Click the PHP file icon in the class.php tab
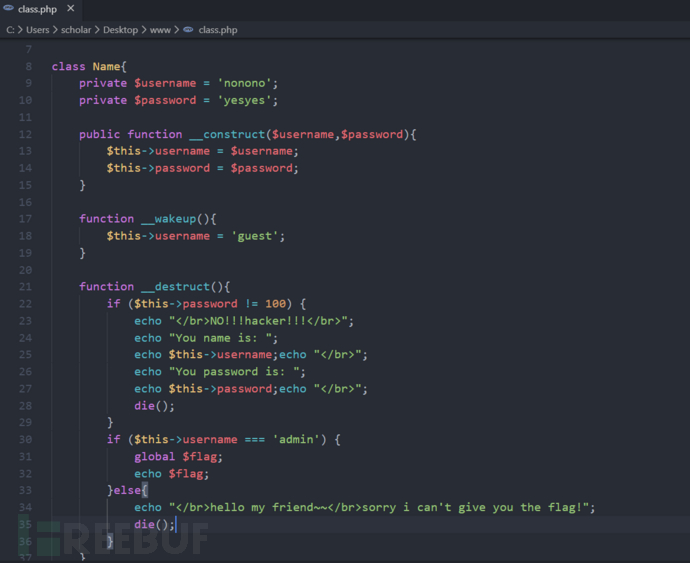The image size is (690, 563). coord(8,9)
